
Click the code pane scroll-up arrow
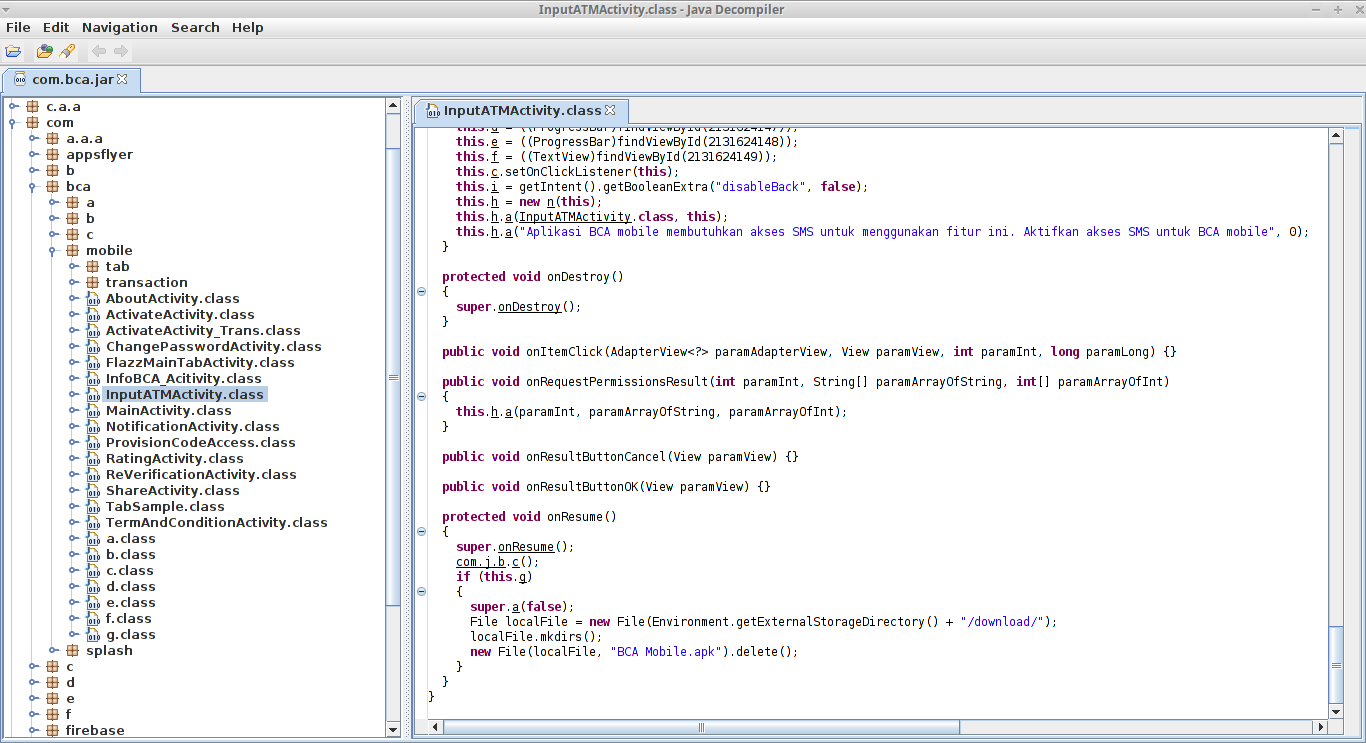point(1336,136)
